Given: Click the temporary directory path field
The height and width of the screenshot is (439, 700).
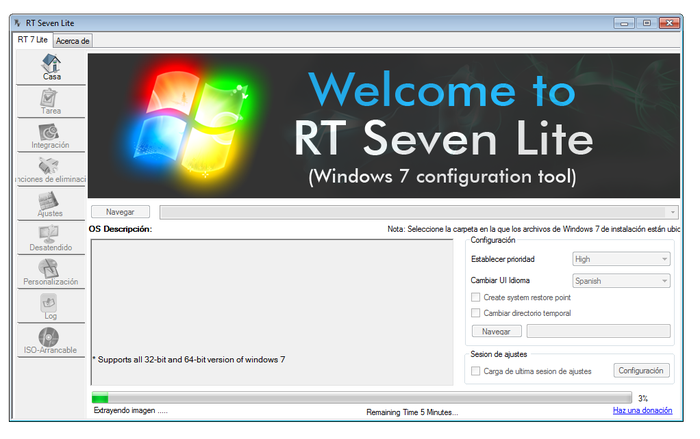Looking at the screenshot, I should click(598, 331).
